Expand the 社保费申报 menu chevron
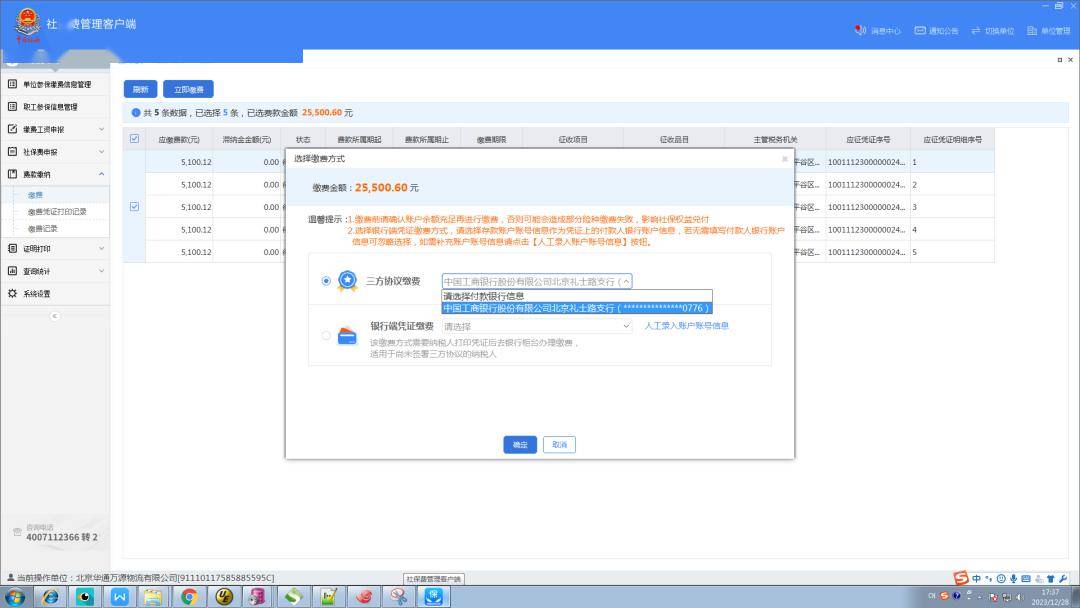This screenshot has width=1080, height=608. 101,151
